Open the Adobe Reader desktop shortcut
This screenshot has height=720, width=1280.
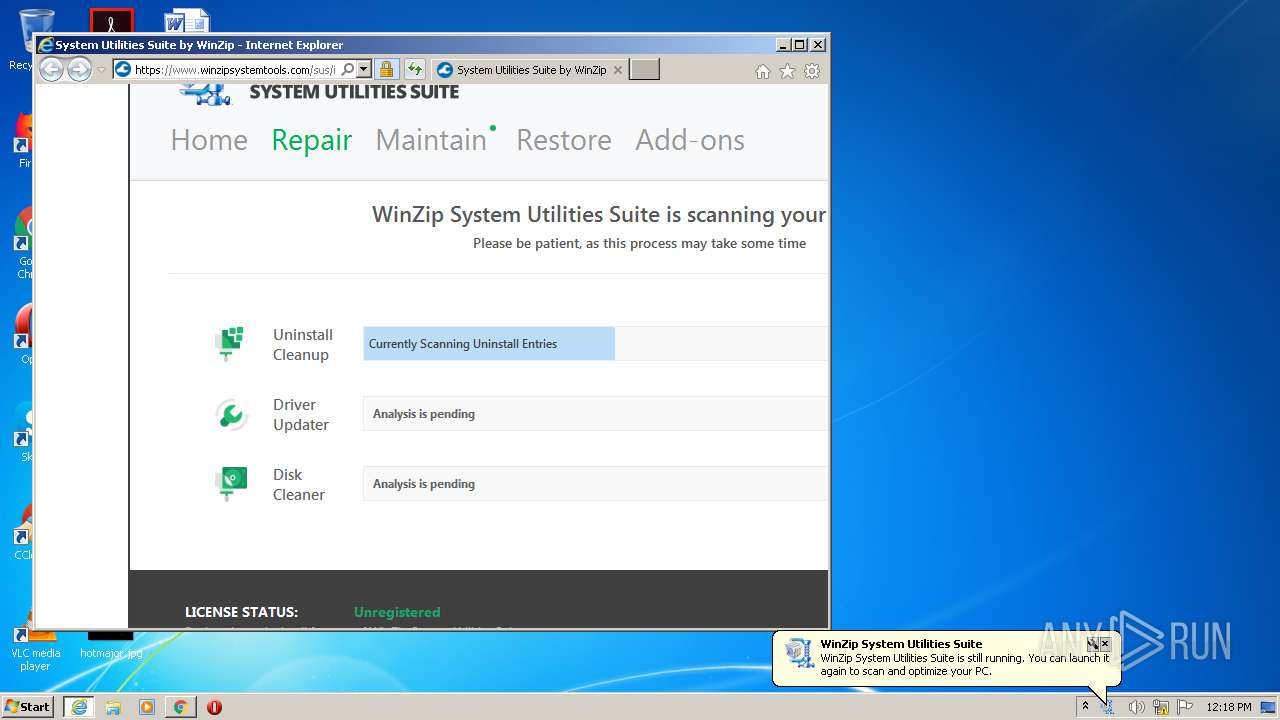tap(111, 21)
